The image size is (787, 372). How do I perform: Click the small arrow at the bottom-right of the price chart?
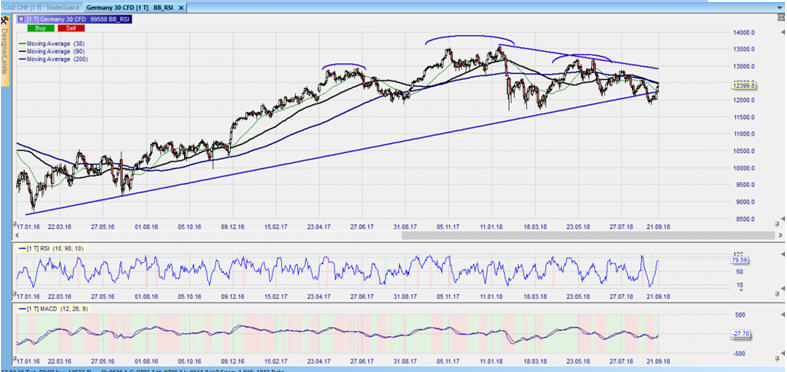point(783,219)
